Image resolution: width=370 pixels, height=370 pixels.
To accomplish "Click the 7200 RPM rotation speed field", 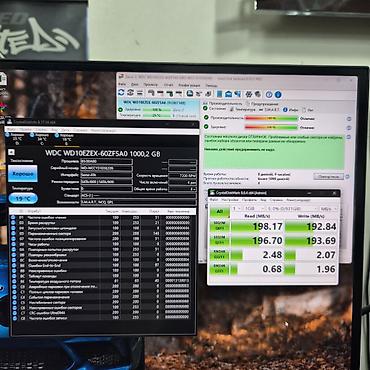I will (183, 175).
